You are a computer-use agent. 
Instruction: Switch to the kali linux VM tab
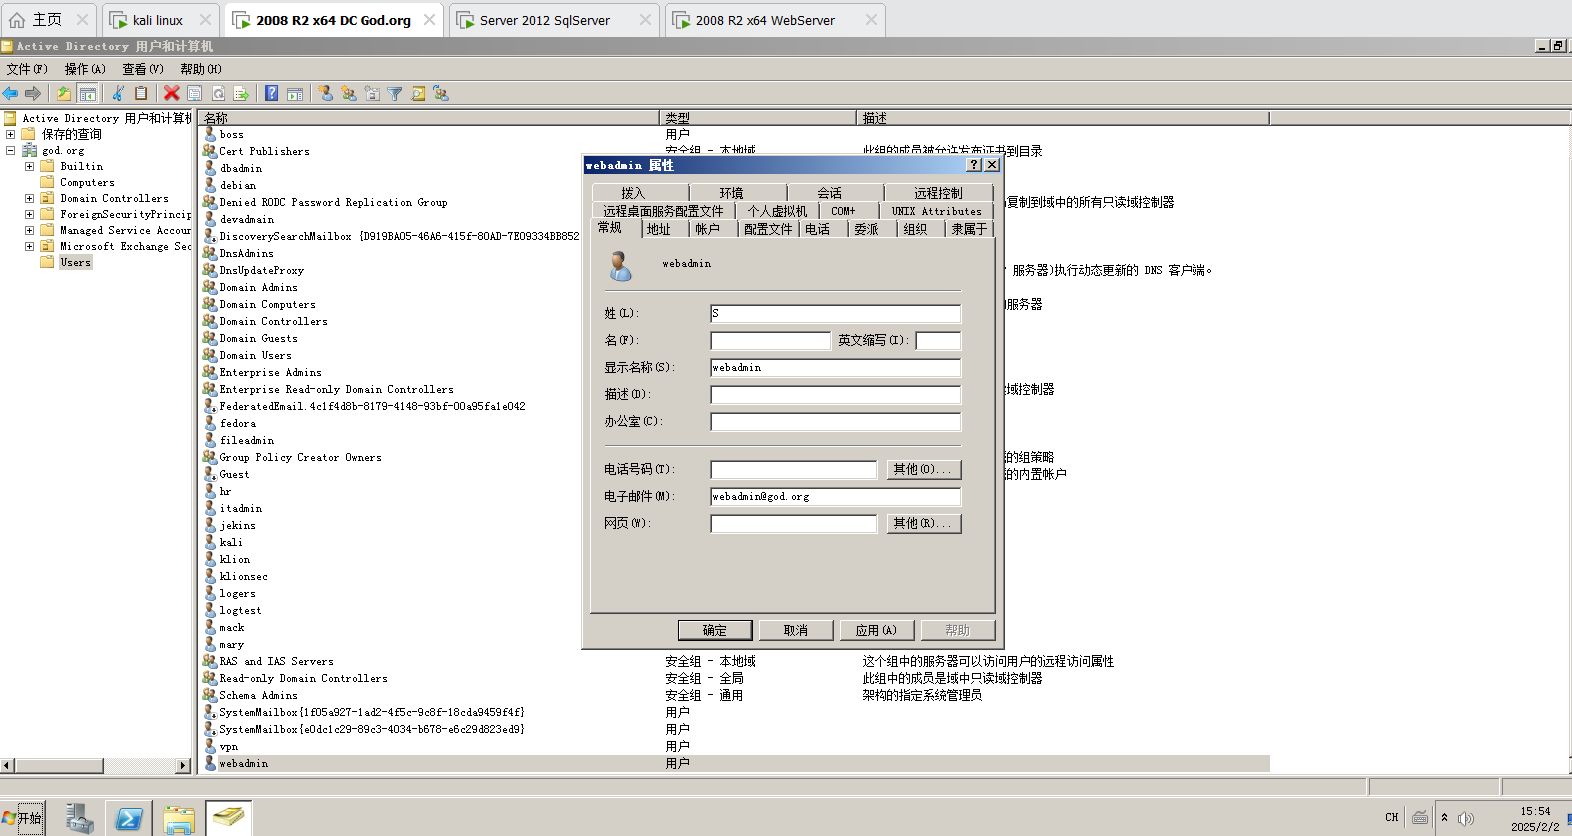click(158, 20)
